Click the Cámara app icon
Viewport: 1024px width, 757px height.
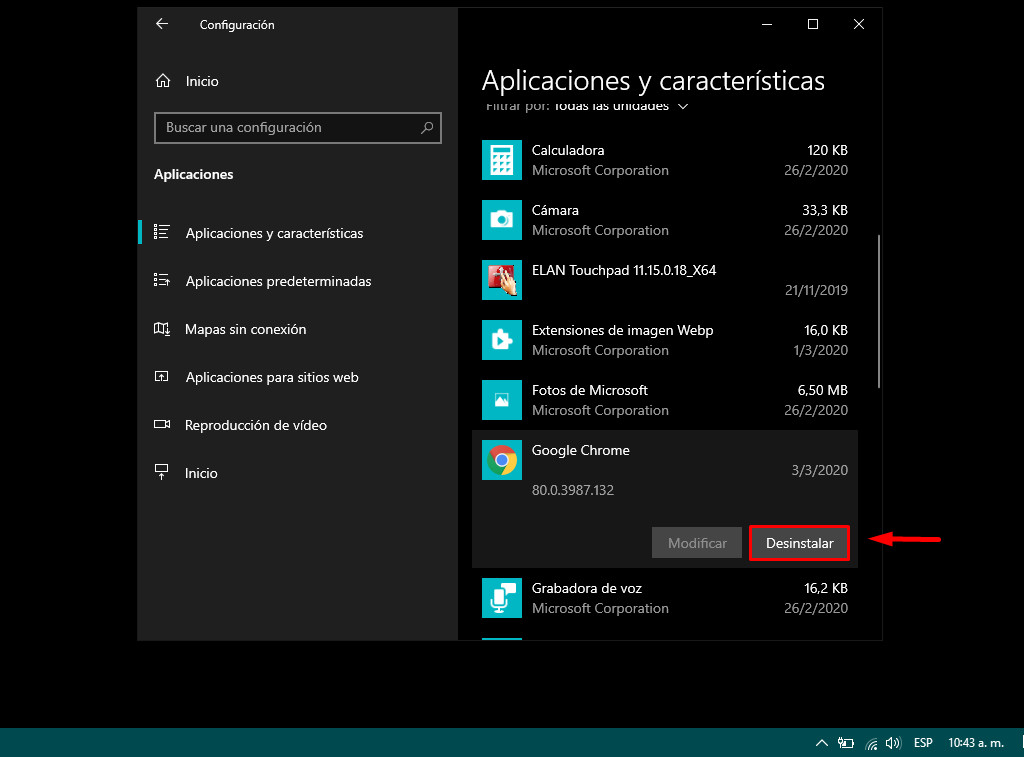click(501, 220)
